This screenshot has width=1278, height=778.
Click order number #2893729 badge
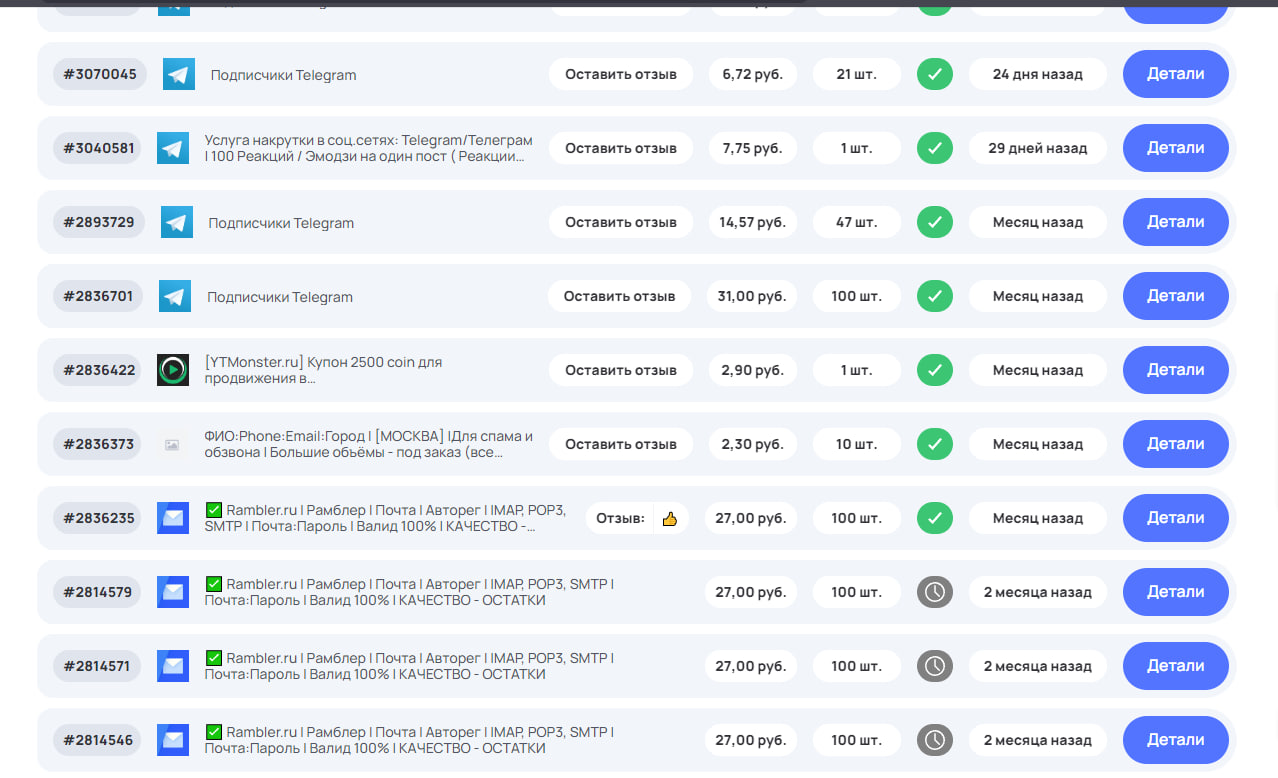point(99,222)
